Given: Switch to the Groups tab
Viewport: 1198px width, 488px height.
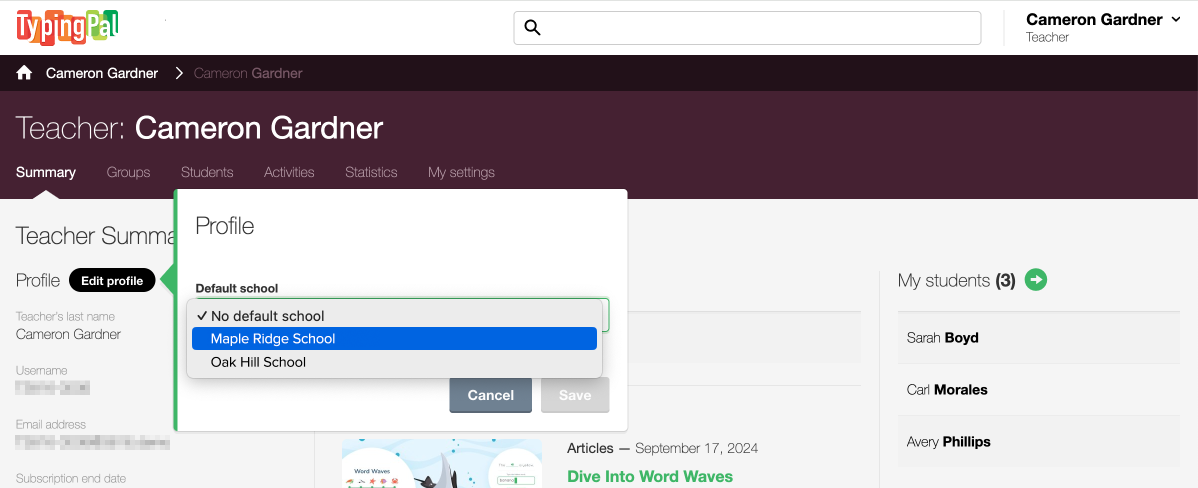Looking at the screenshot, I should point(128,172).
